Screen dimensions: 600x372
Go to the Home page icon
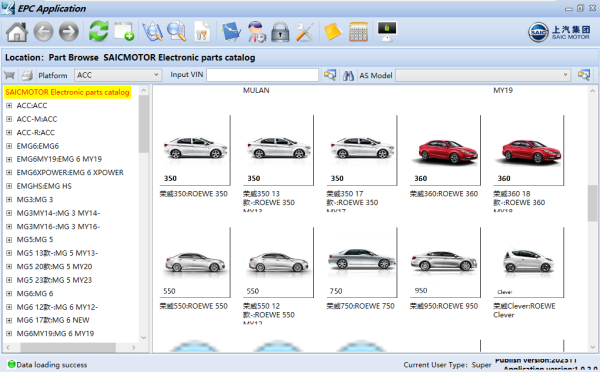tap(17, 32)
